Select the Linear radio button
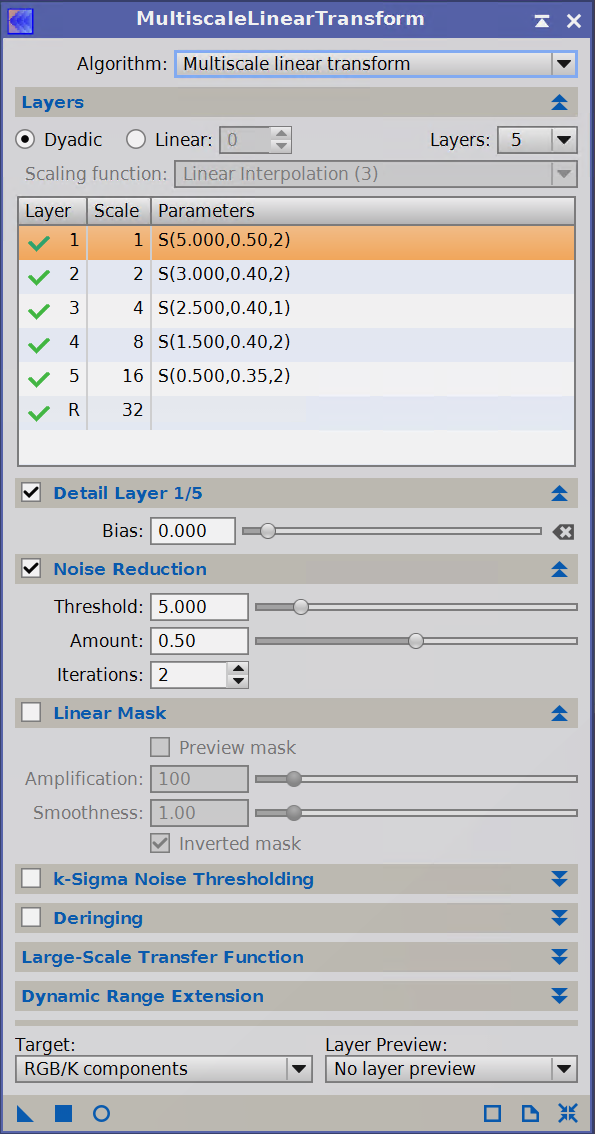This screenshot has width=595, height=1134. [x=136, y=139]
